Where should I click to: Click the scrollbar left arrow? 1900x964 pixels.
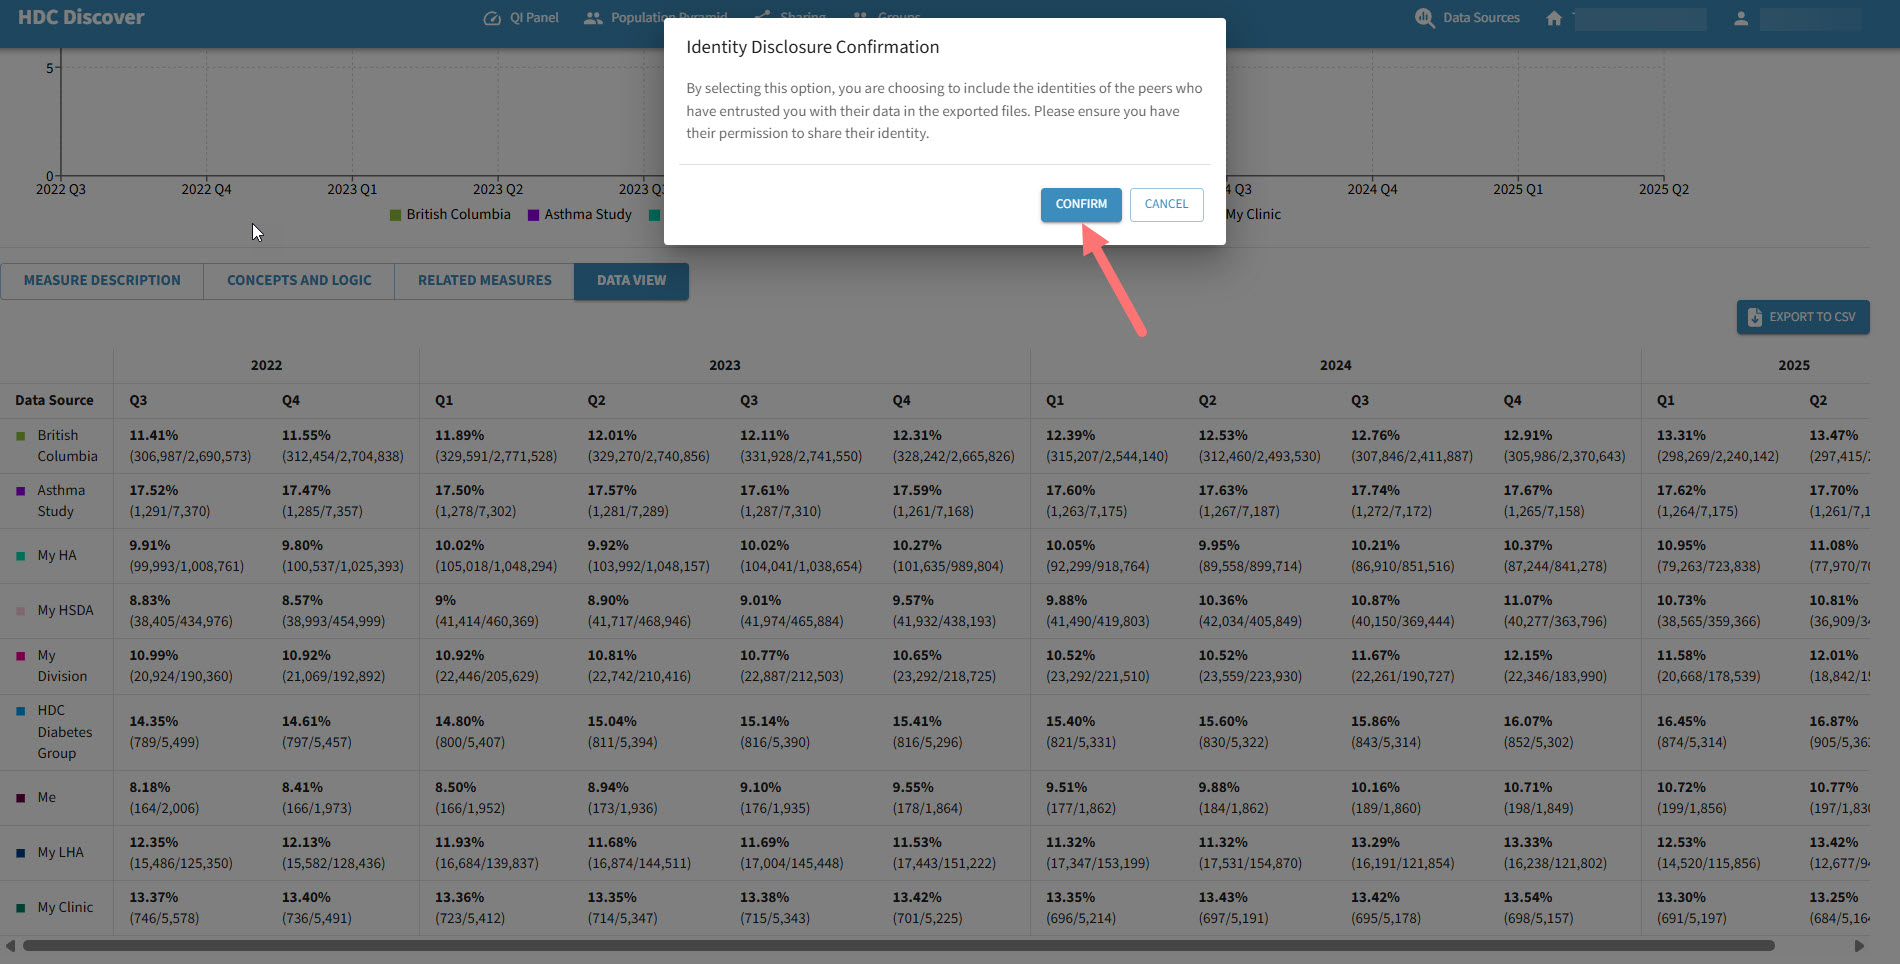[x=10, y=945]
